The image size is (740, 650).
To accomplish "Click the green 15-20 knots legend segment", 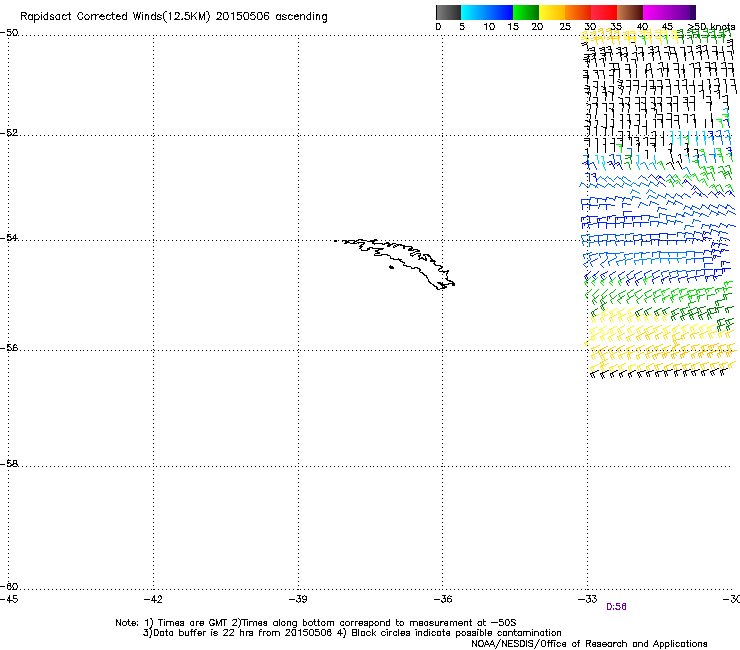I will 526,12.
